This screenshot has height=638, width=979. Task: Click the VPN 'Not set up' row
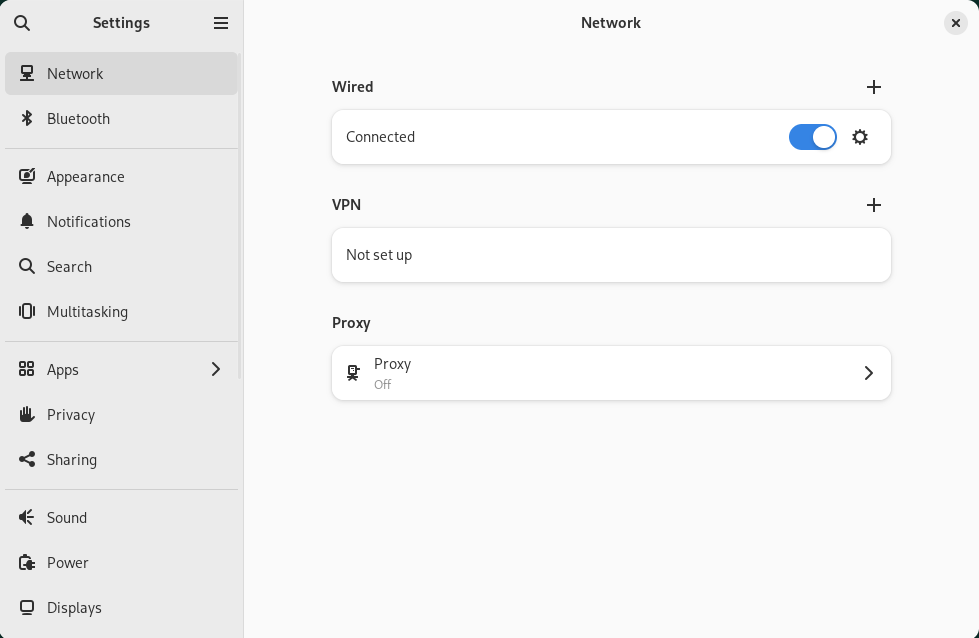[x=610, y=255]
